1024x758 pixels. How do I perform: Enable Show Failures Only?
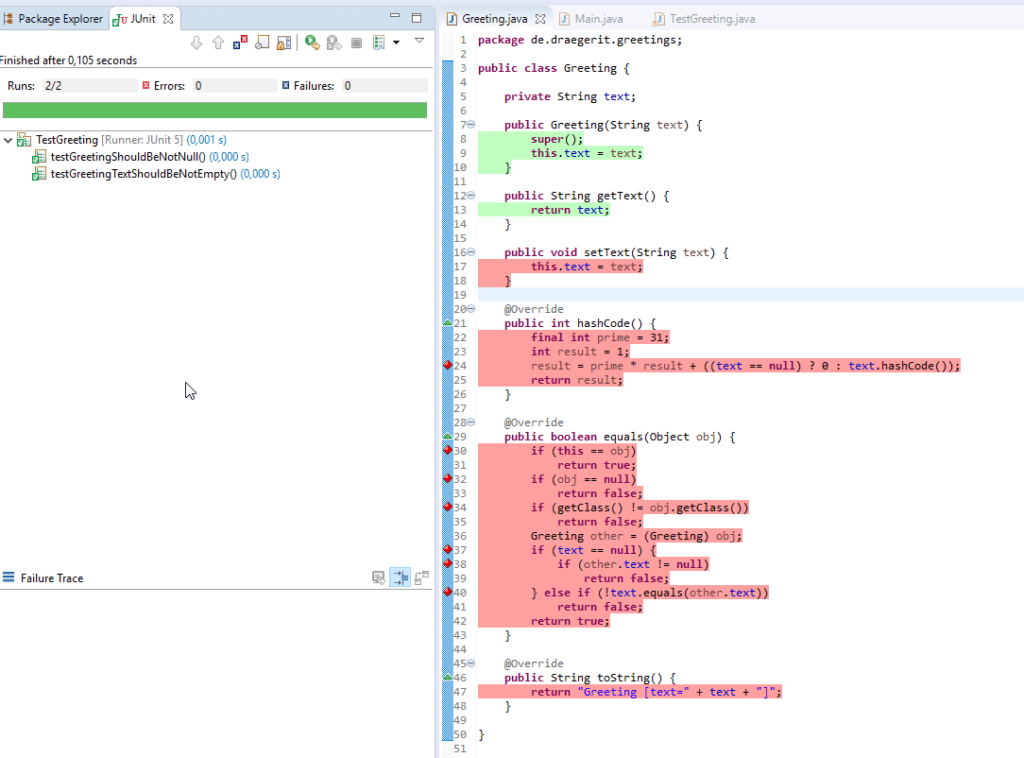coord(237,41)
